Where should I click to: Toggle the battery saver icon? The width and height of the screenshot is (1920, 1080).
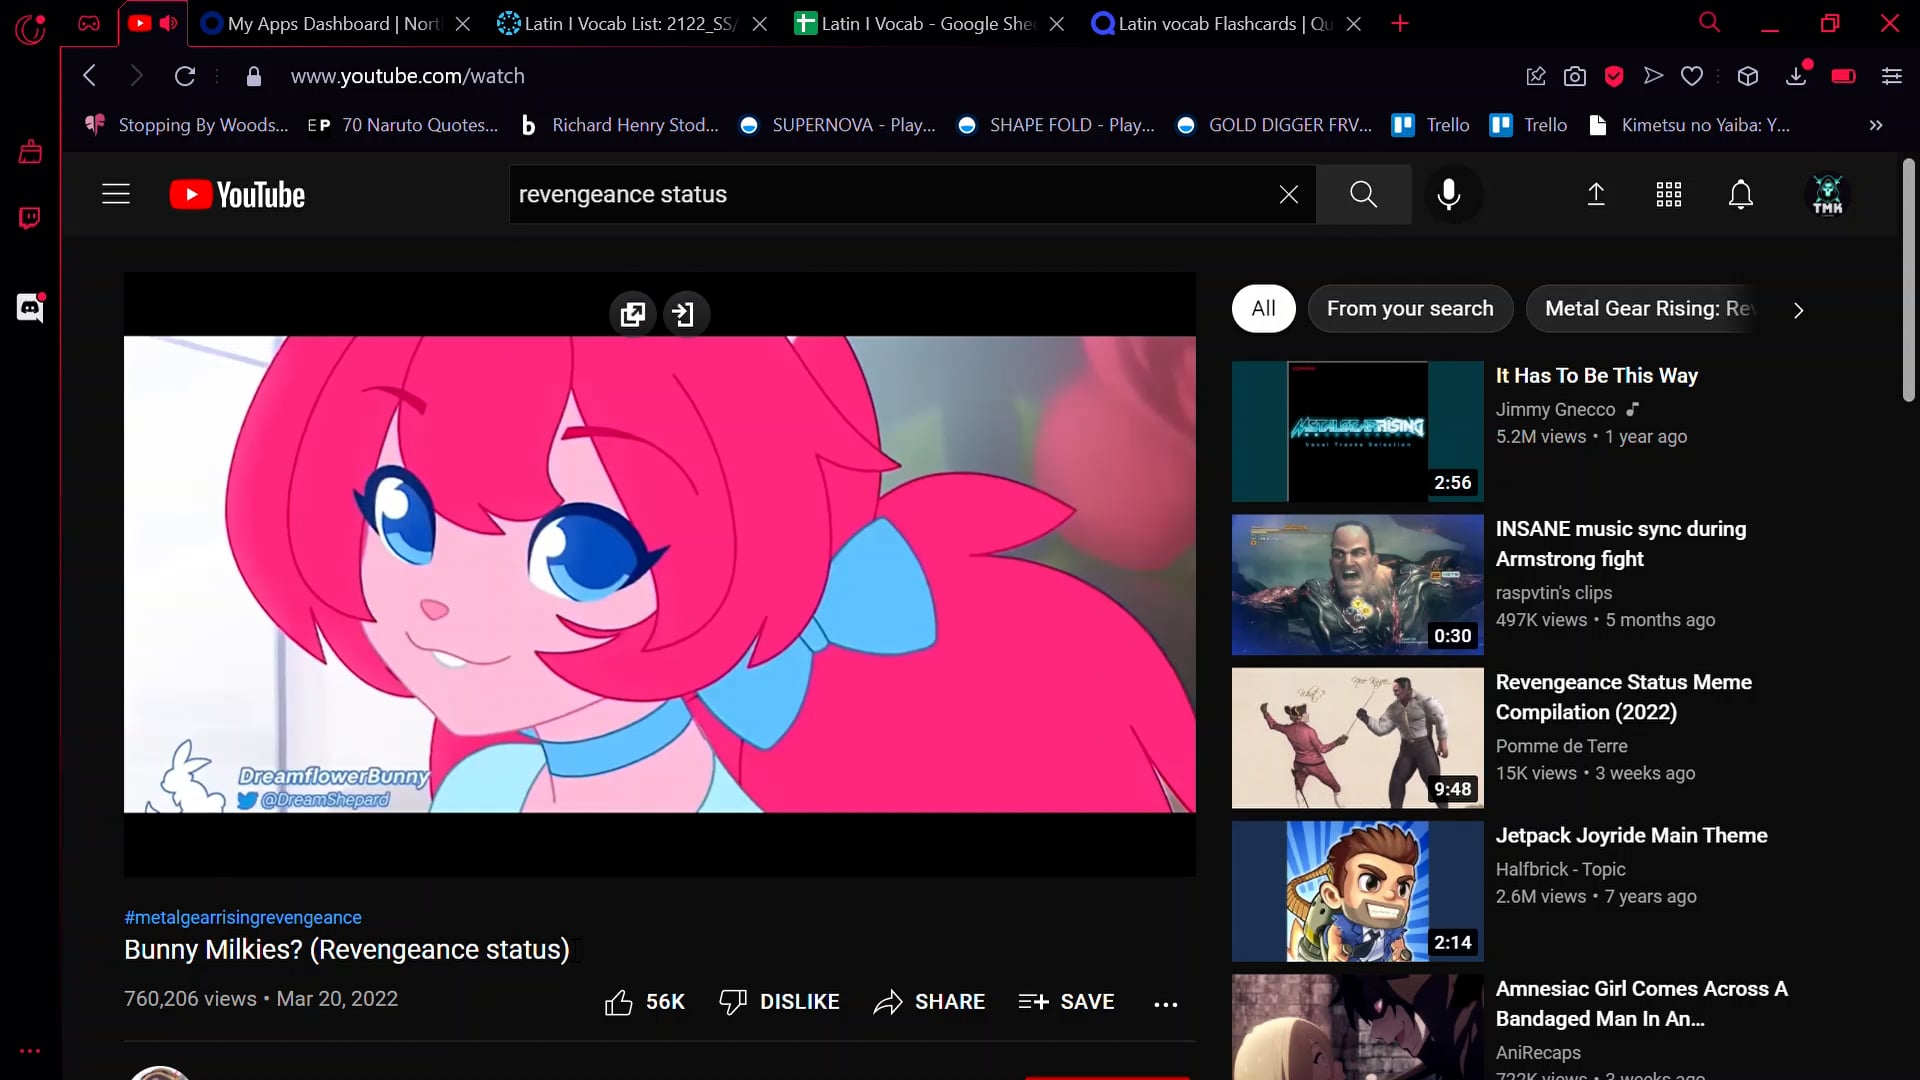coord(1844,76)
